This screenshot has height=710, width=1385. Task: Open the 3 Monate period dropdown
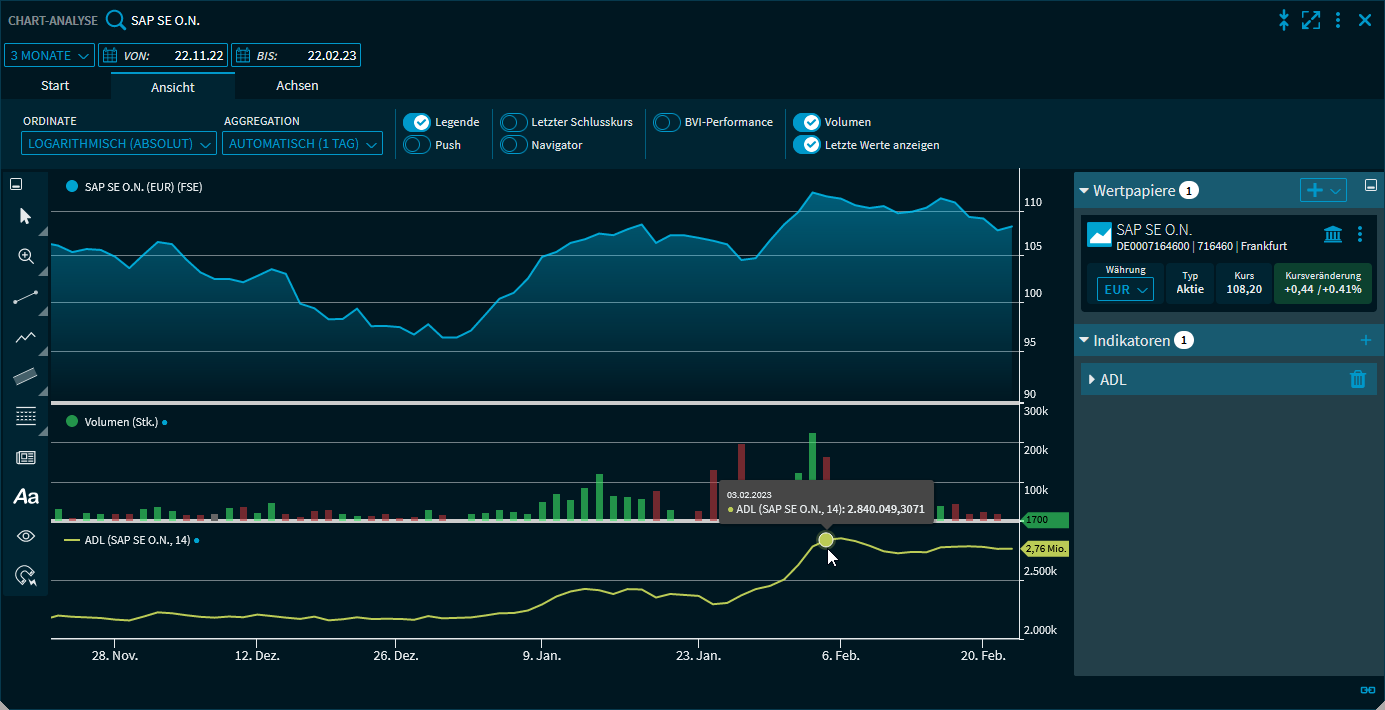click(x=50, y=55)
